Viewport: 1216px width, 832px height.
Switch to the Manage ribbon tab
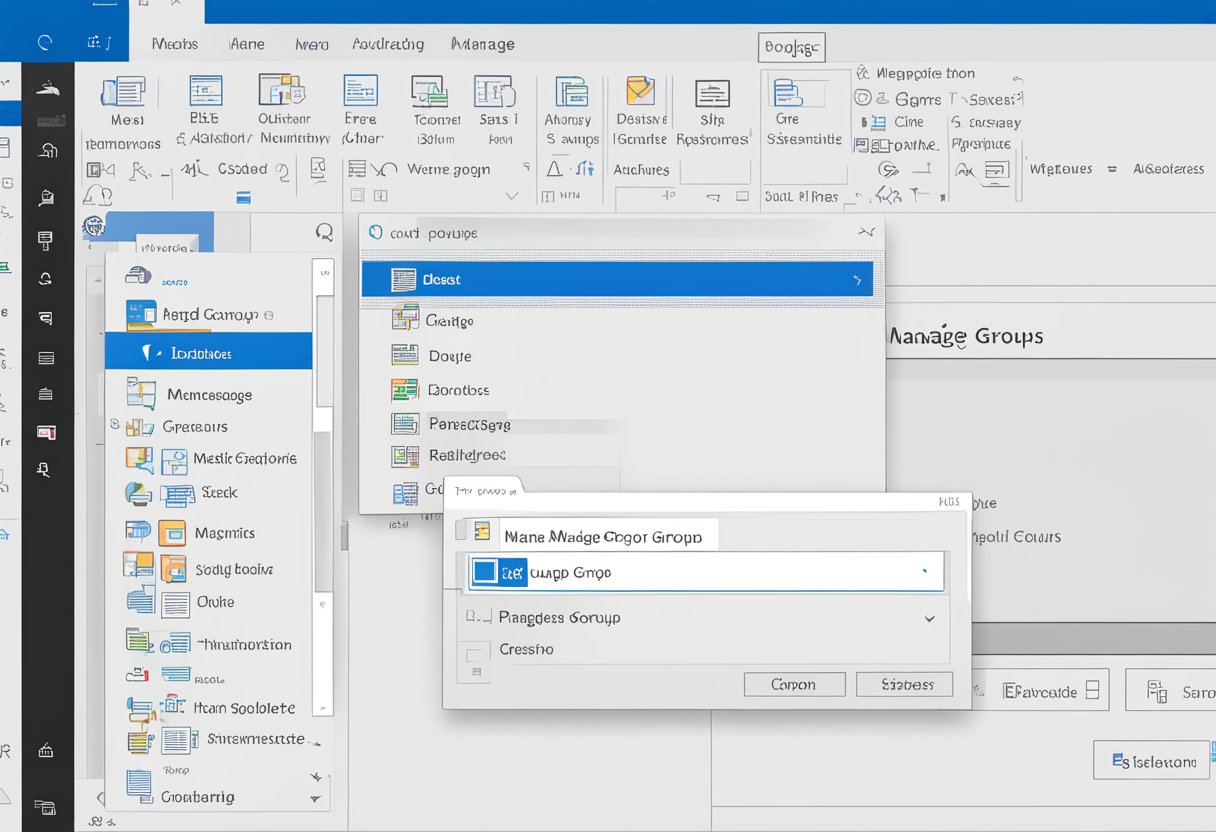(483, 44)
